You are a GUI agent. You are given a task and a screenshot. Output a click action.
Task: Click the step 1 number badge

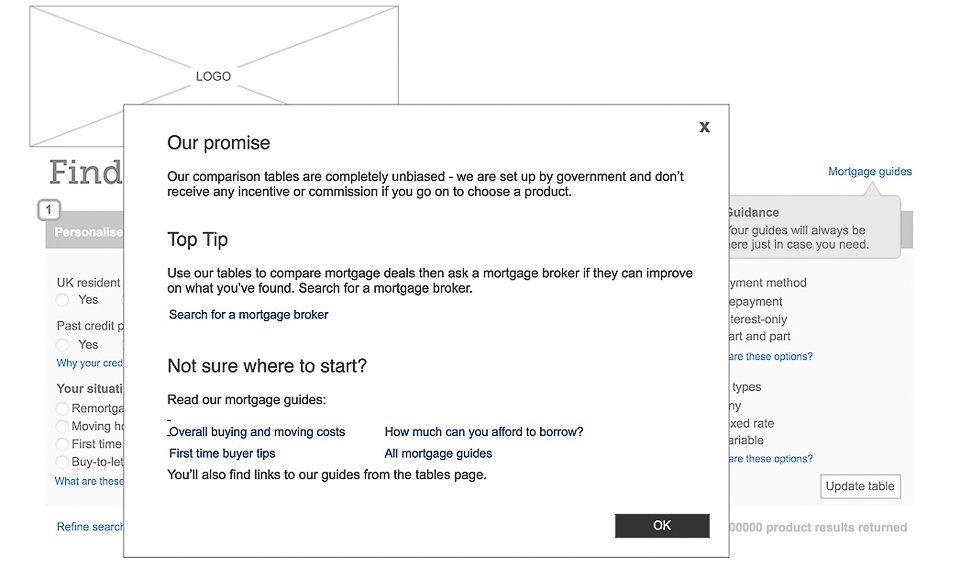coord(50,210)
